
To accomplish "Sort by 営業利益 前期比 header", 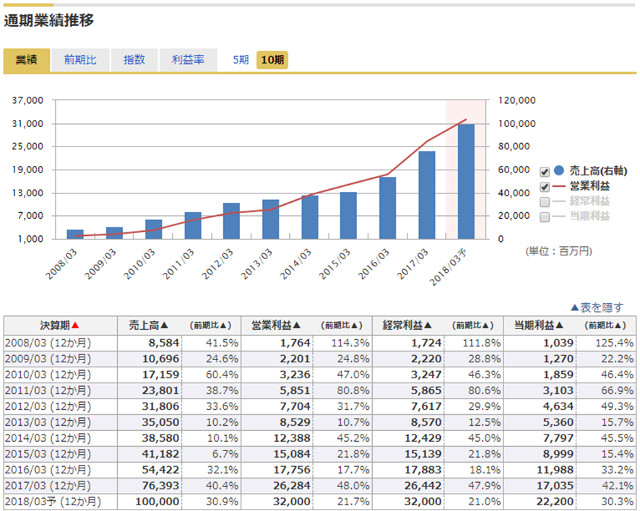I will pos(342,325).
